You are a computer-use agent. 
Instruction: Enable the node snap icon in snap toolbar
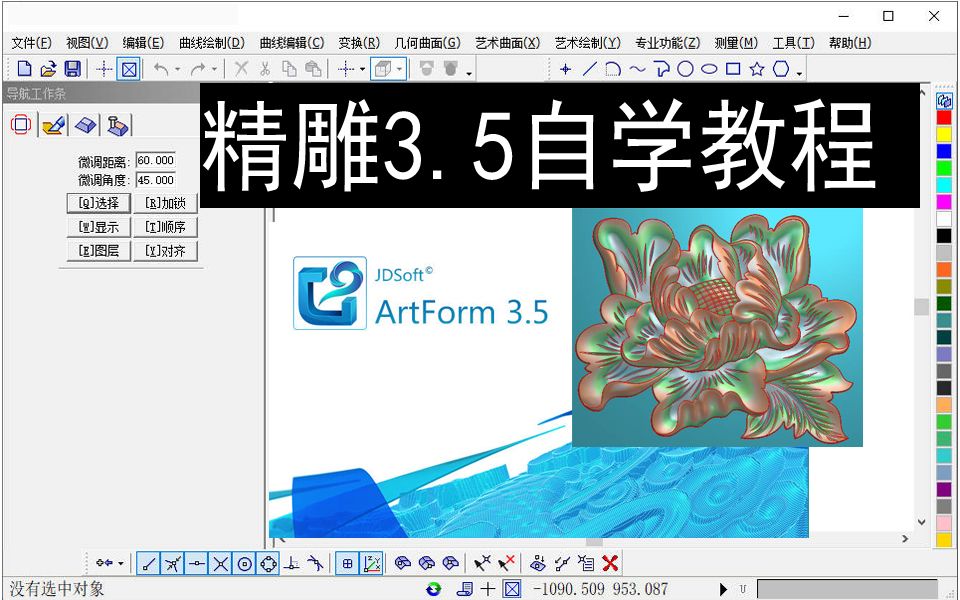[x=172, y=562]
